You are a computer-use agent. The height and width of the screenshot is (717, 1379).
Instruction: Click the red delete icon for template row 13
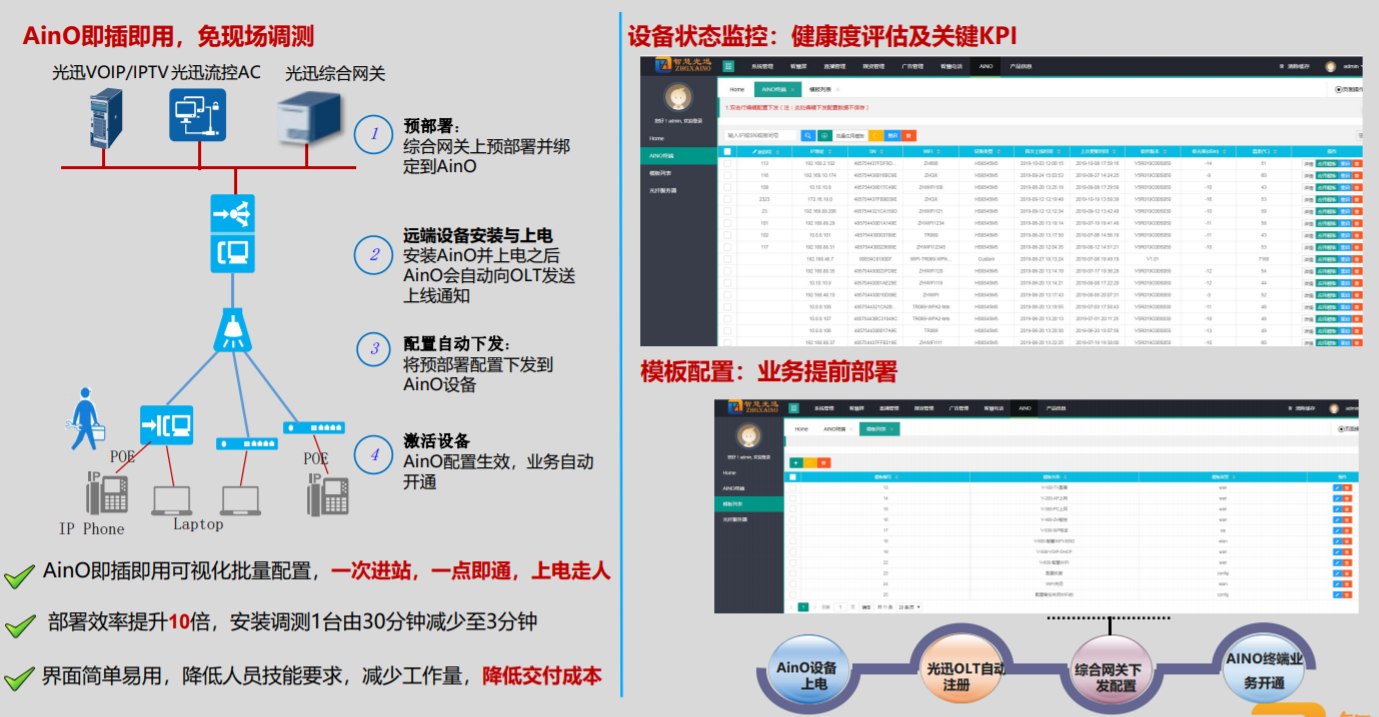pos(1347,487)
